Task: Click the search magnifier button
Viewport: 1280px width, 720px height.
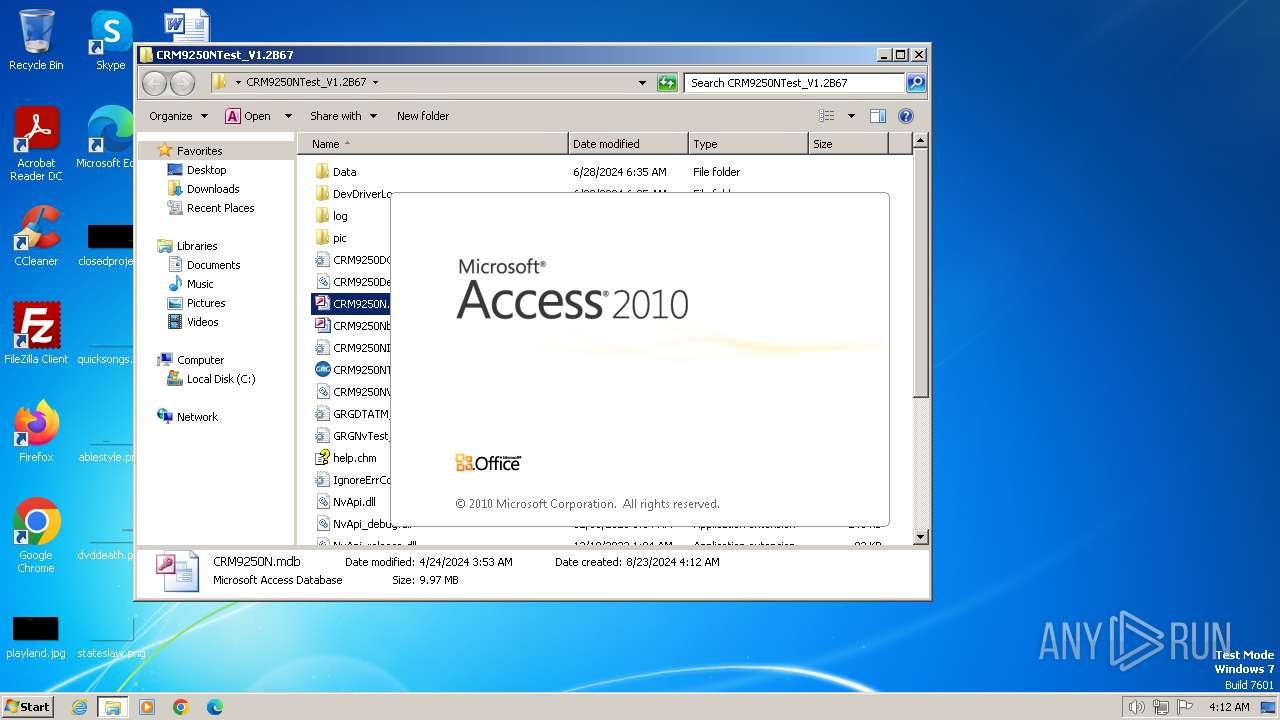Action: (x=915, y=83)
